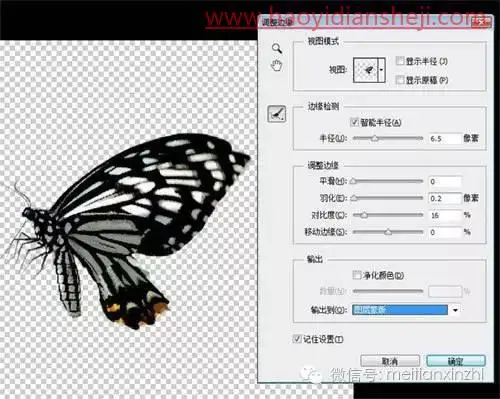Click the 取消 cancel button
The height and width of the screenshot is (399, 500).
click(x=390, y=361)
